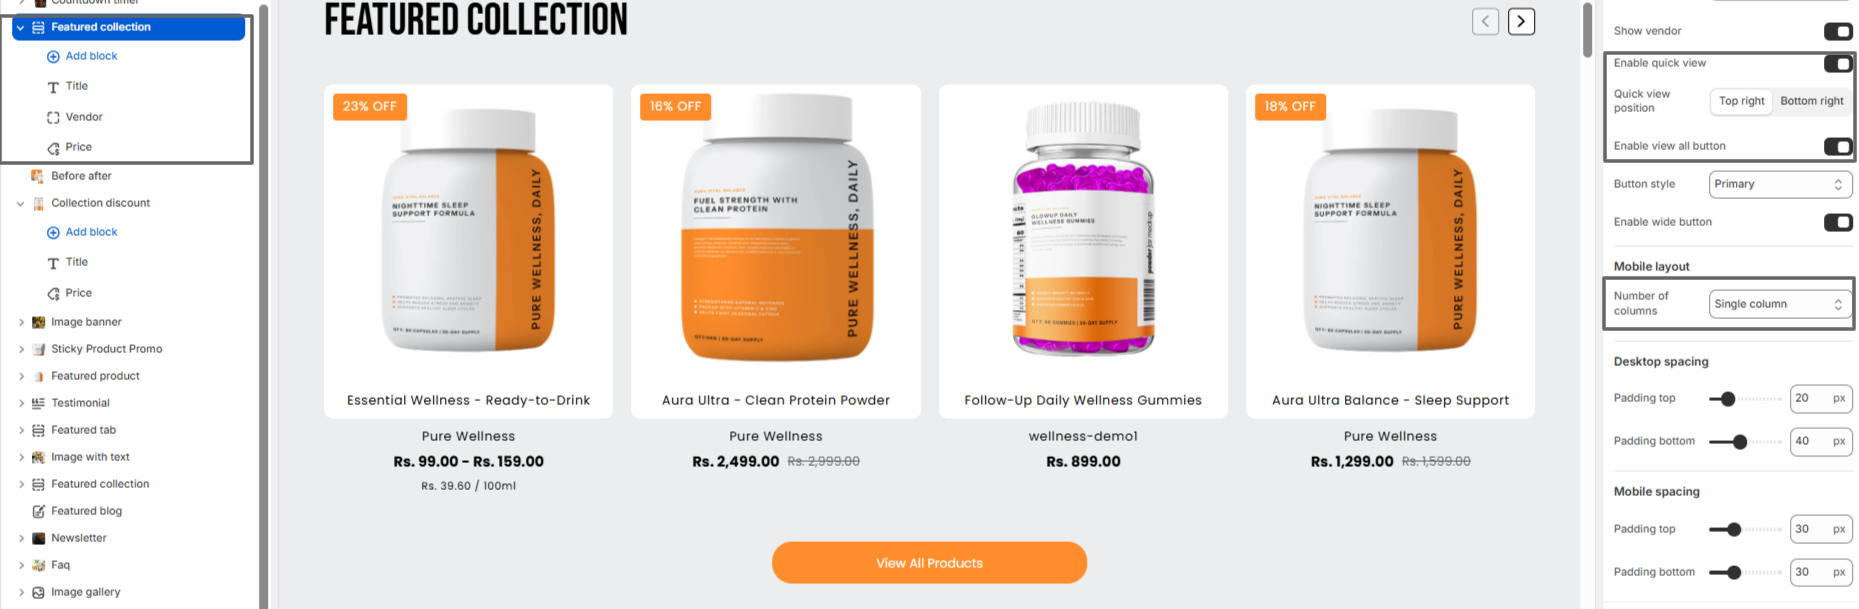Click the previous arrow of the product carousel
This screenshot has width=1859, height=609.
click(1485, 21)
